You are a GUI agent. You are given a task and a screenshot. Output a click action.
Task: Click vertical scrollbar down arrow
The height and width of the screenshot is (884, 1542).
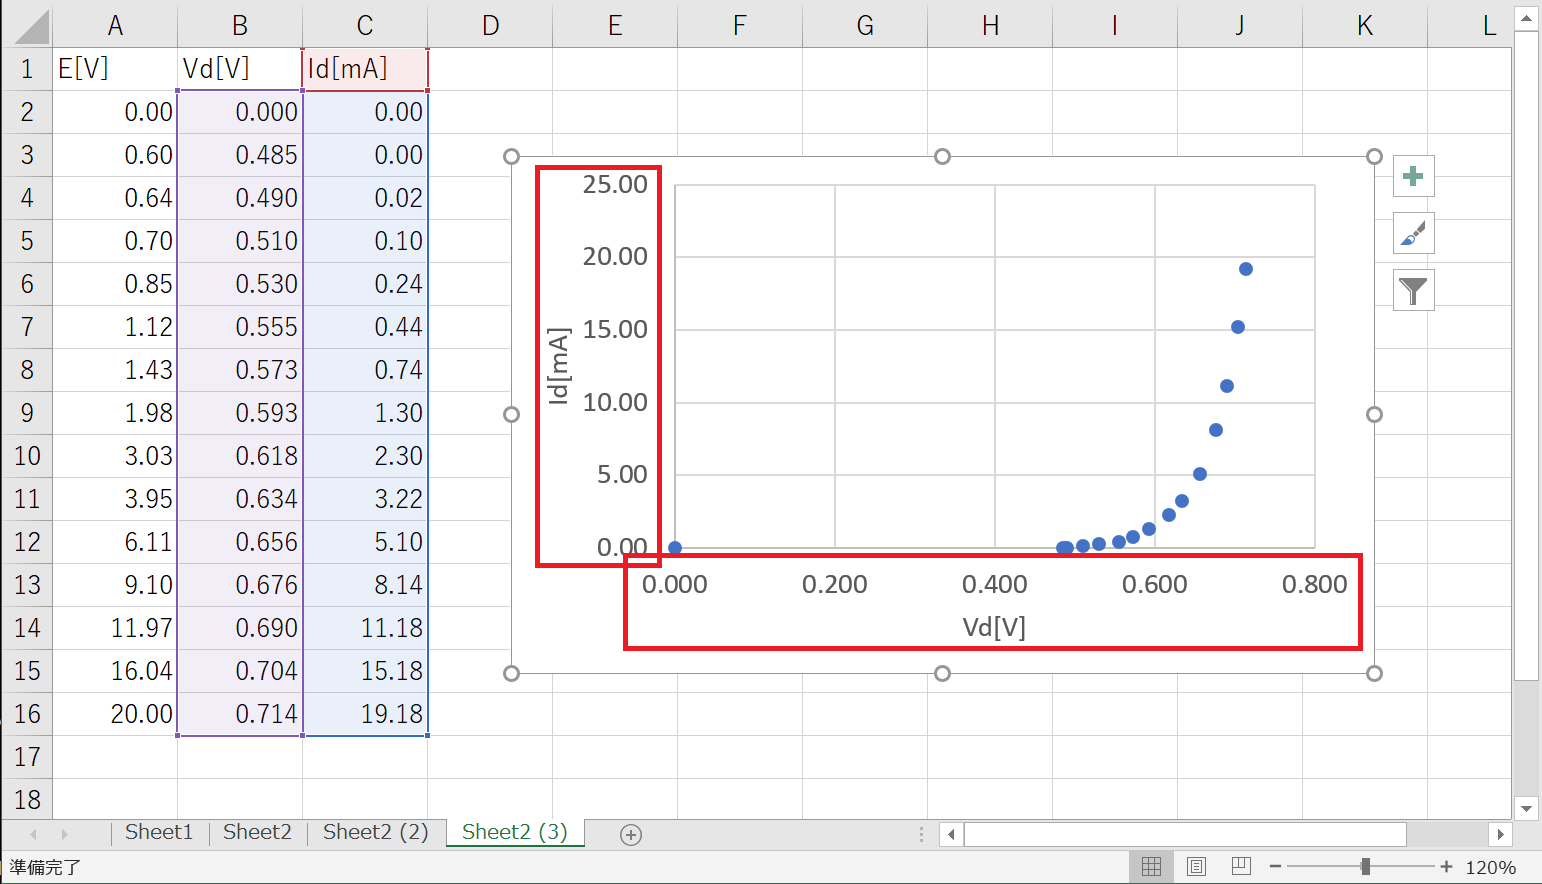(x=1526, y=808)
